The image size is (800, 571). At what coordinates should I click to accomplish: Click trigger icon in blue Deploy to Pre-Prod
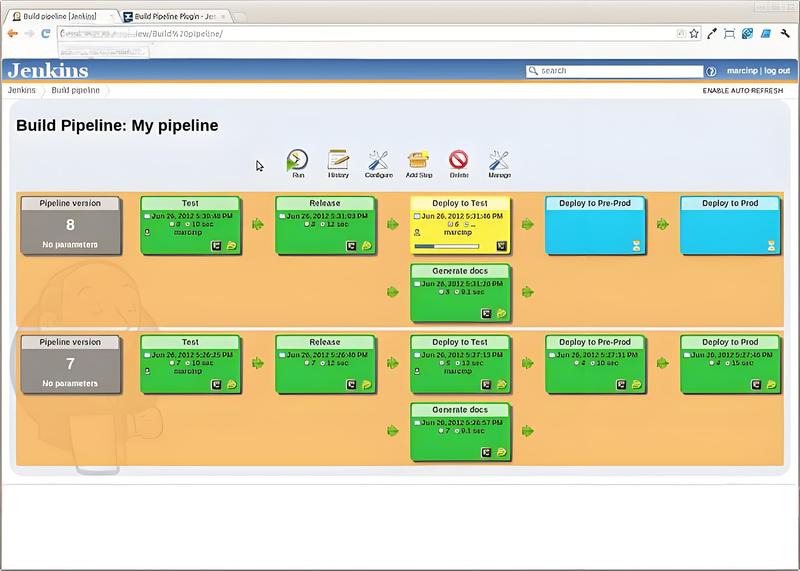pyautogui.click(x=636, y=246)
